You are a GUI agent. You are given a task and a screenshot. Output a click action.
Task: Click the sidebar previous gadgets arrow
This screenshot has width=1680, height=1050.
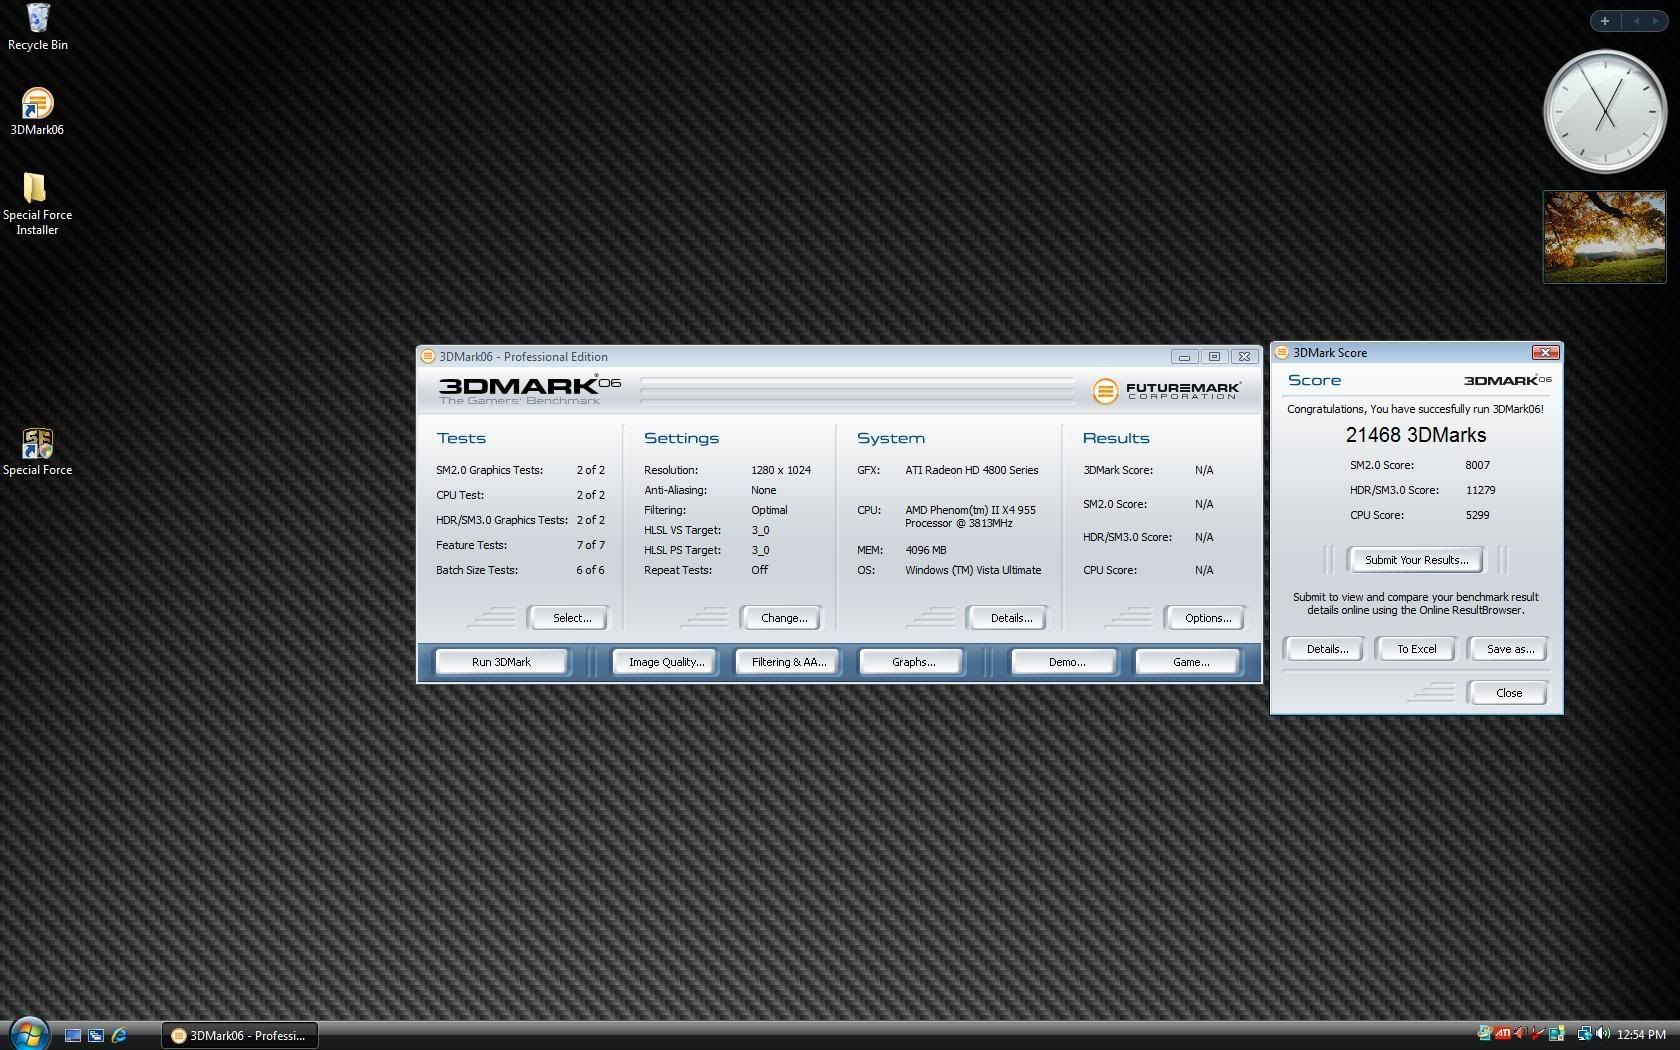pyautogui.click(x=1636, y=20)
